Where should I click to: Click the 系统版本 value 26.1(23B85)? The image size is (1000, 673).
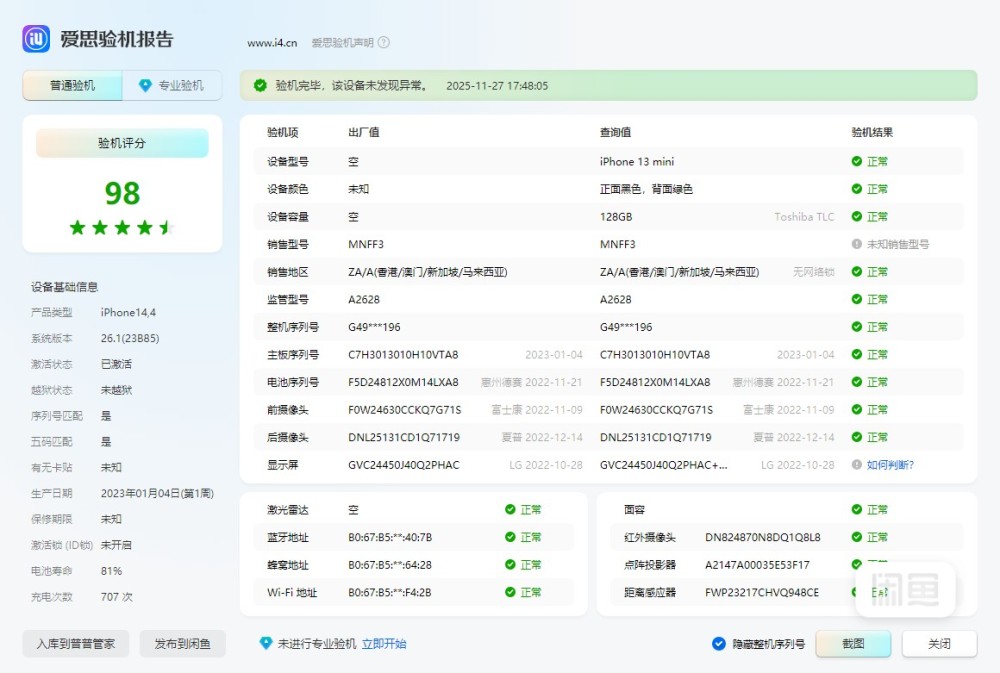pyautogui.click(x=130, y=338)
